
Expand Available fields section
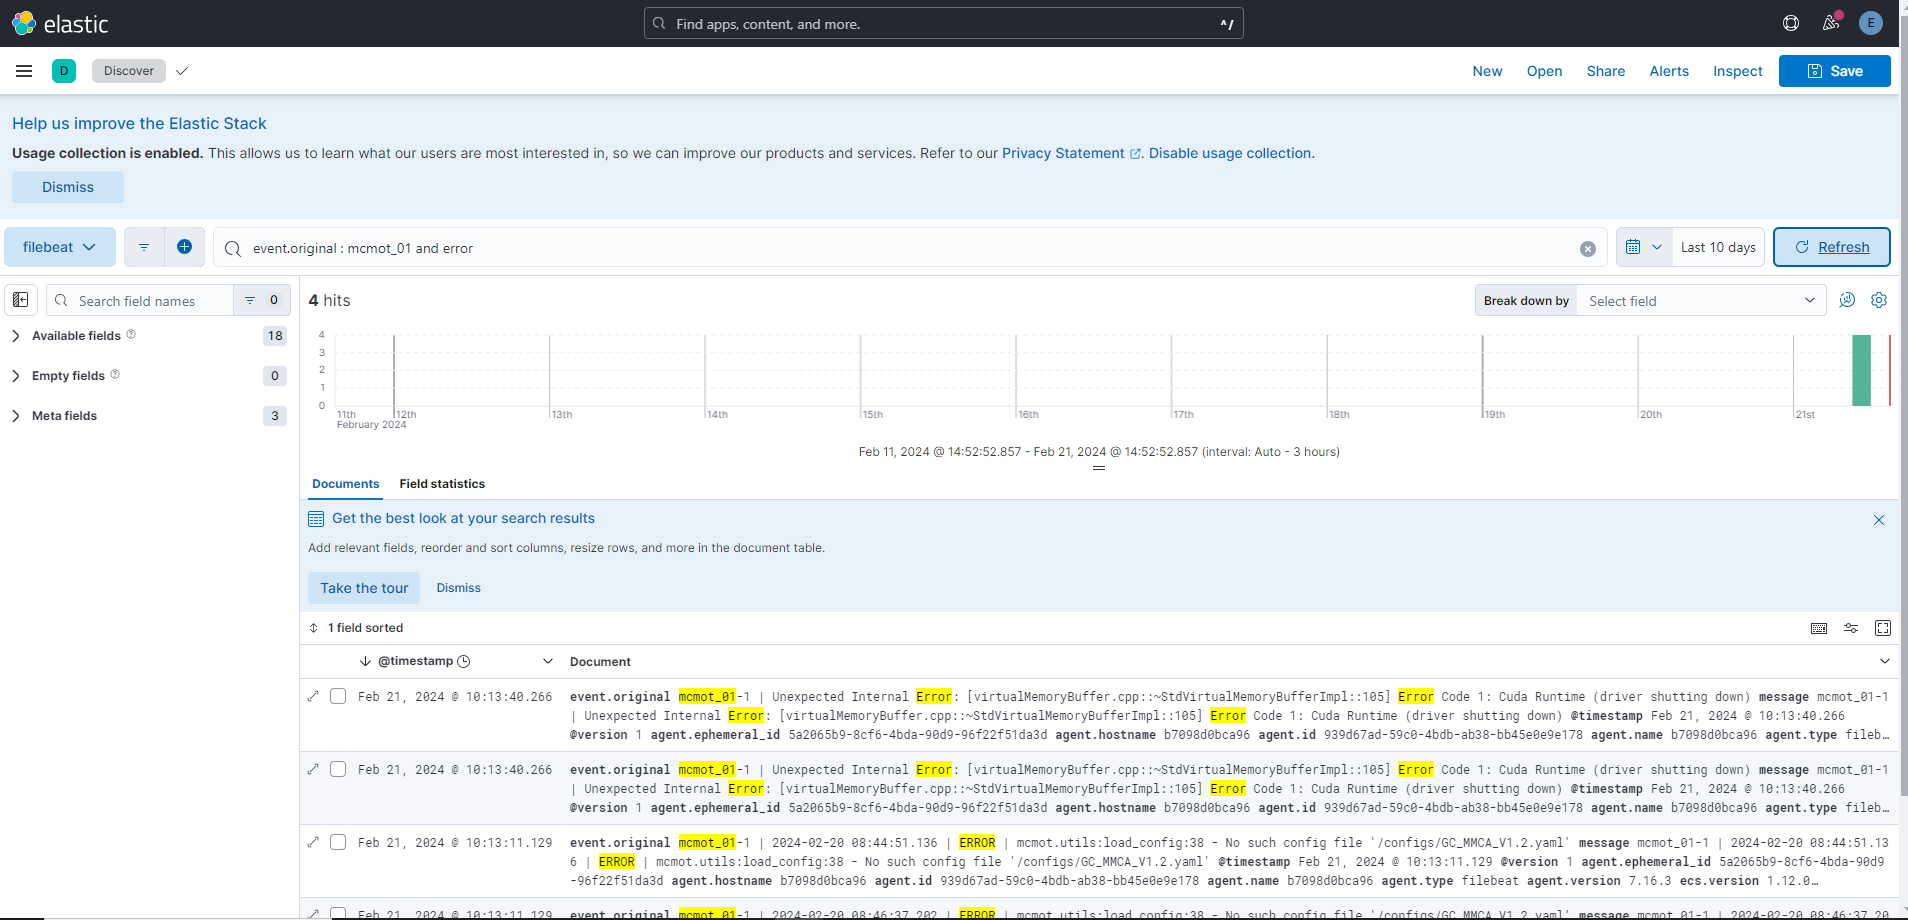point(16,336)
